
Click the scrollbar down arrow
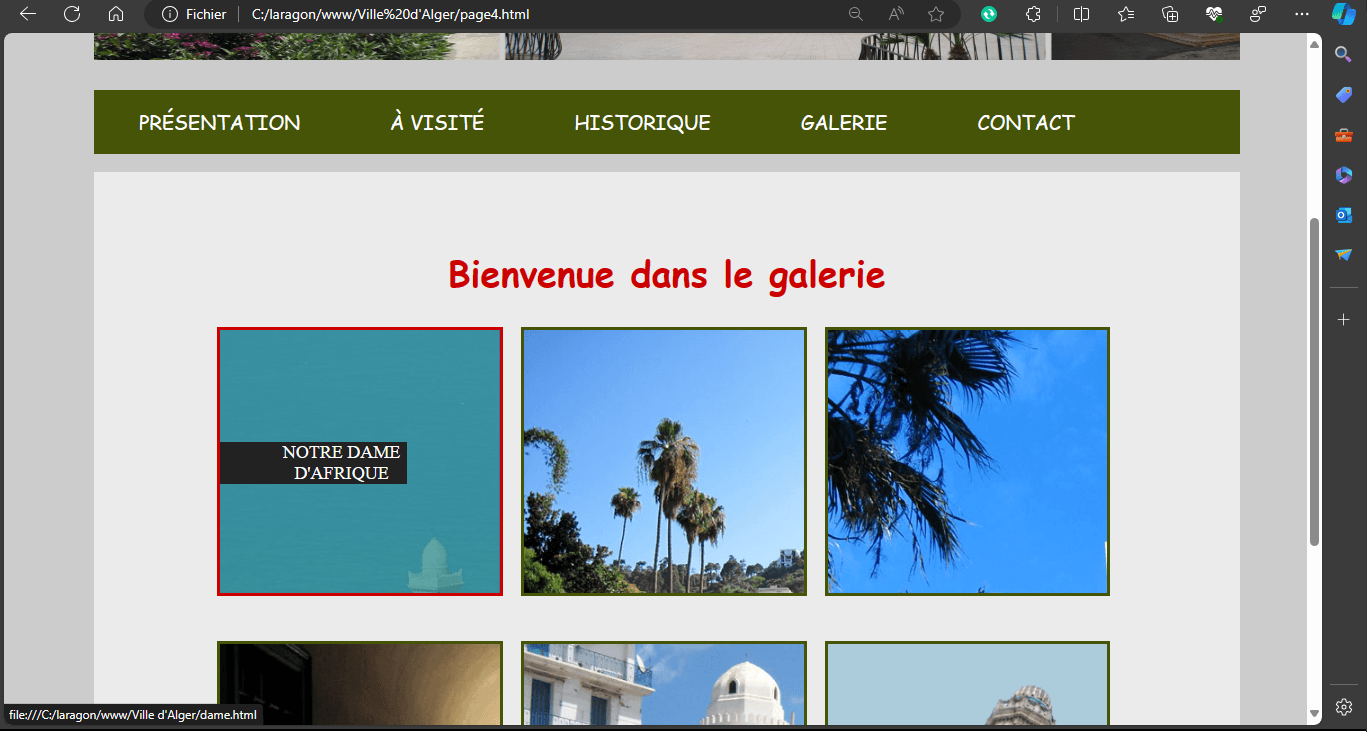1314,713
